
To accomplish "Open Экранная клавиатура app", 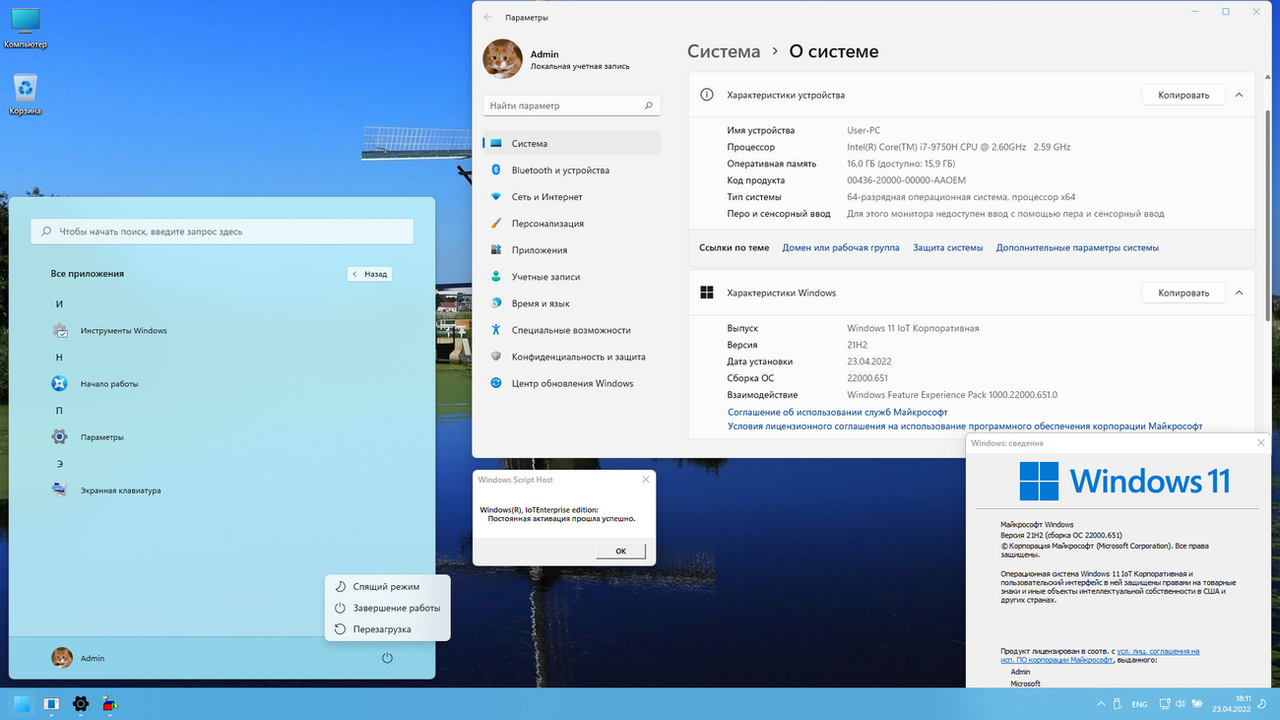I will 107,490.
